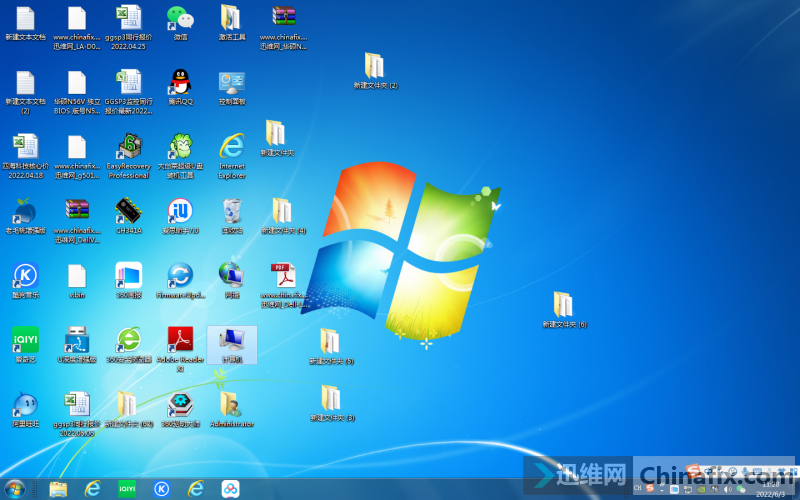Select the text file 新建文本文档 (2)
Viewport: 800px width, 500px height.
click(26, 91)
